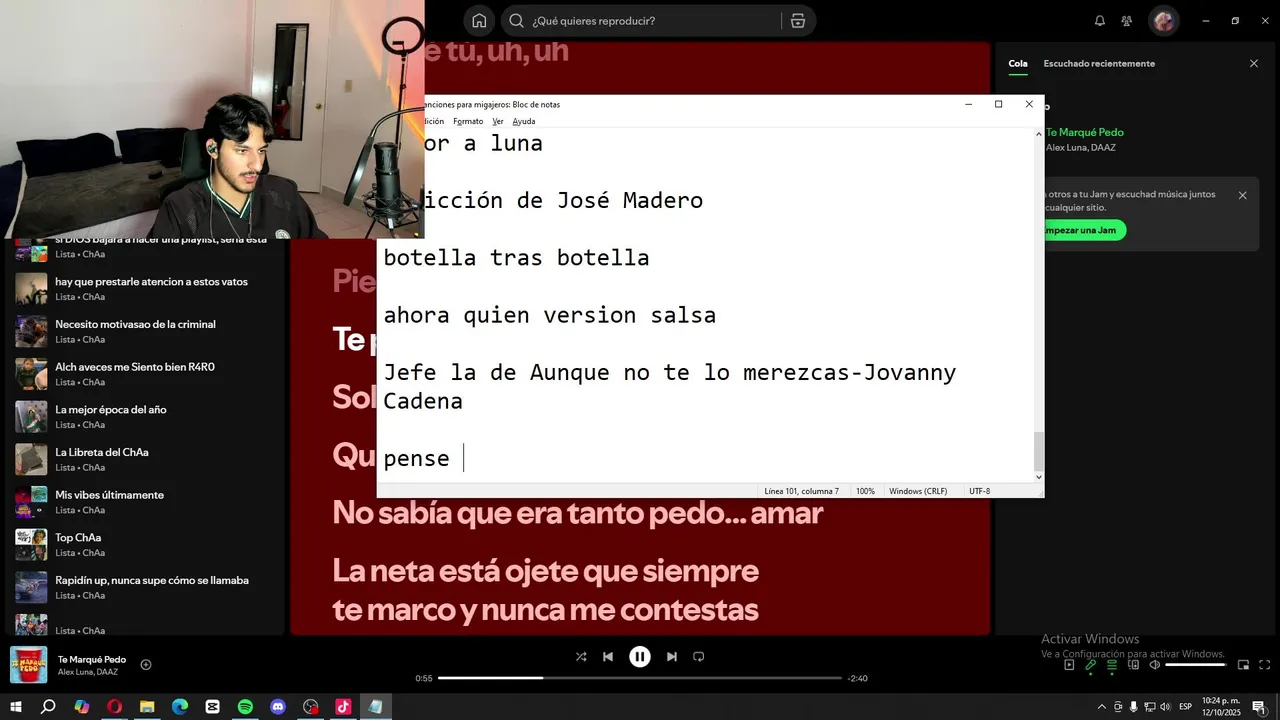Open Spotify notifications bell icon
This screenshot has height=720, width=1280.
[x=1100, y=21]
